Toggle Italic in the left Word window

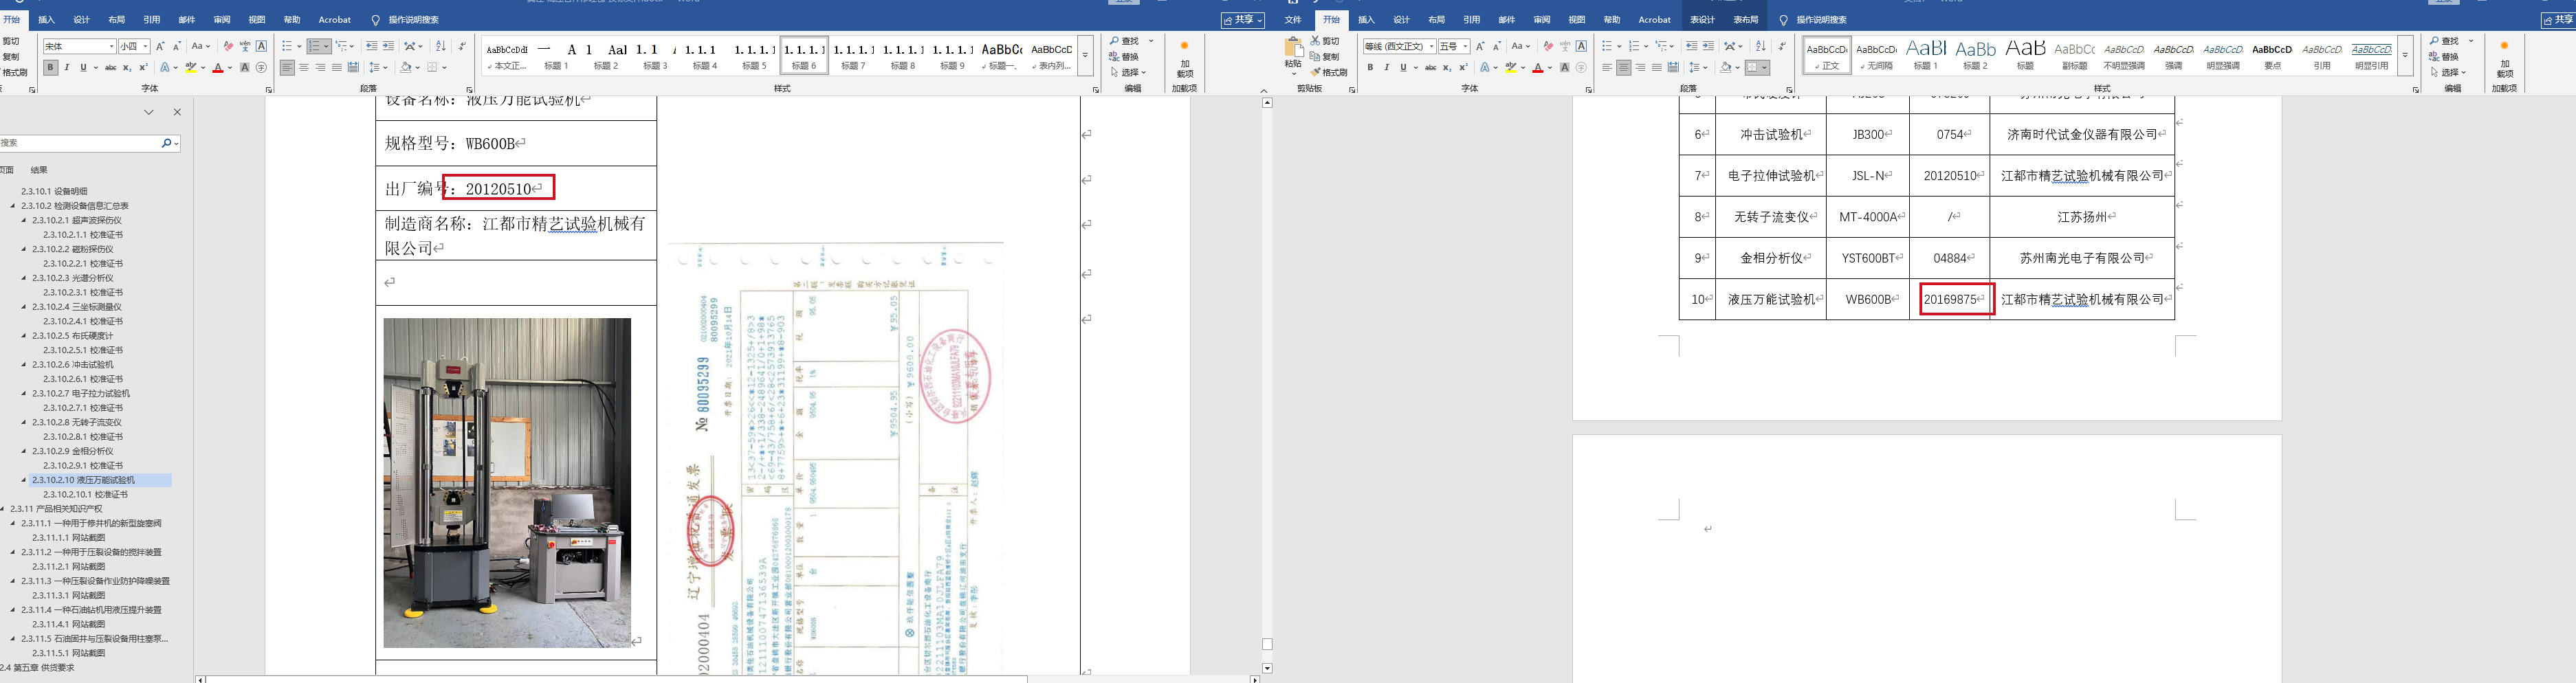coord(67,68)
